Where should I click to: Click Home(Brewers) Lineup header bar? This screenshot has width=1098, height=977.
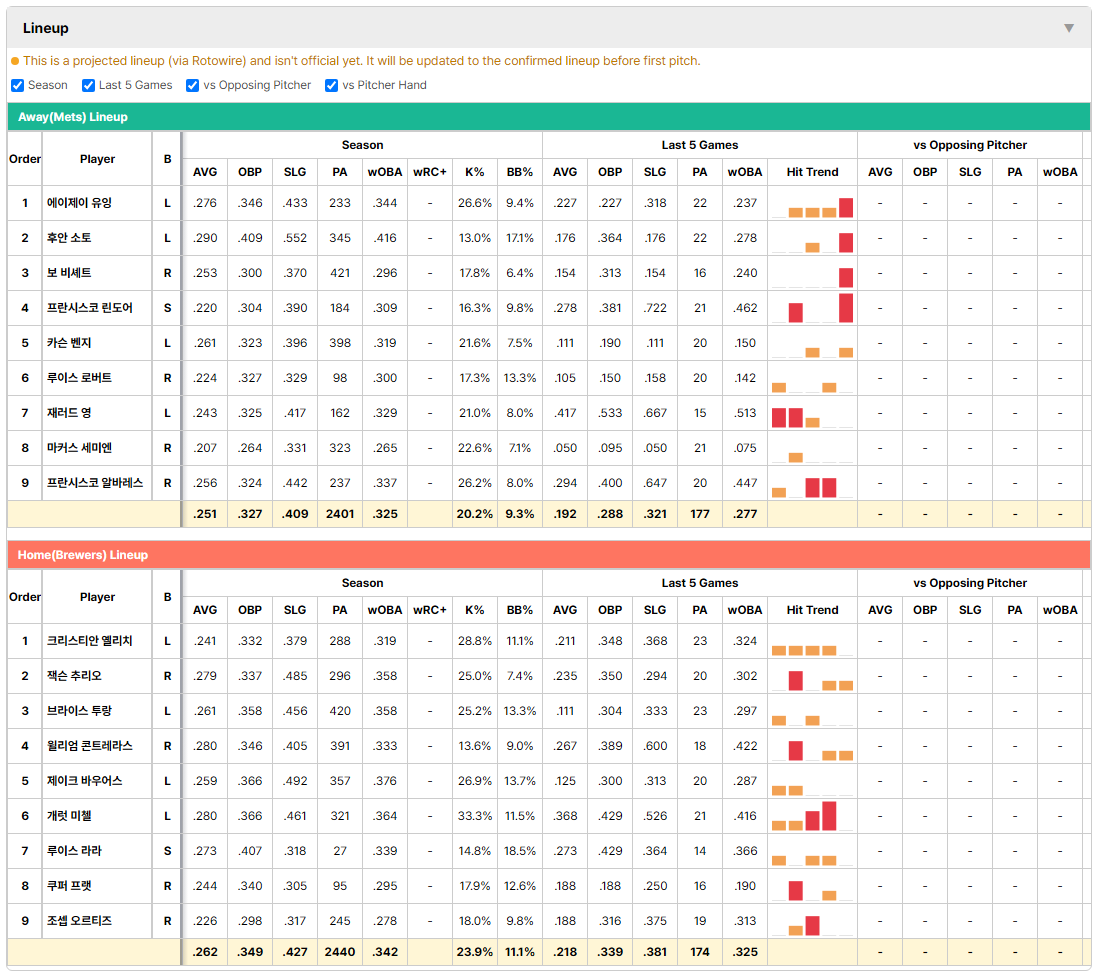[x=548, y=555]
